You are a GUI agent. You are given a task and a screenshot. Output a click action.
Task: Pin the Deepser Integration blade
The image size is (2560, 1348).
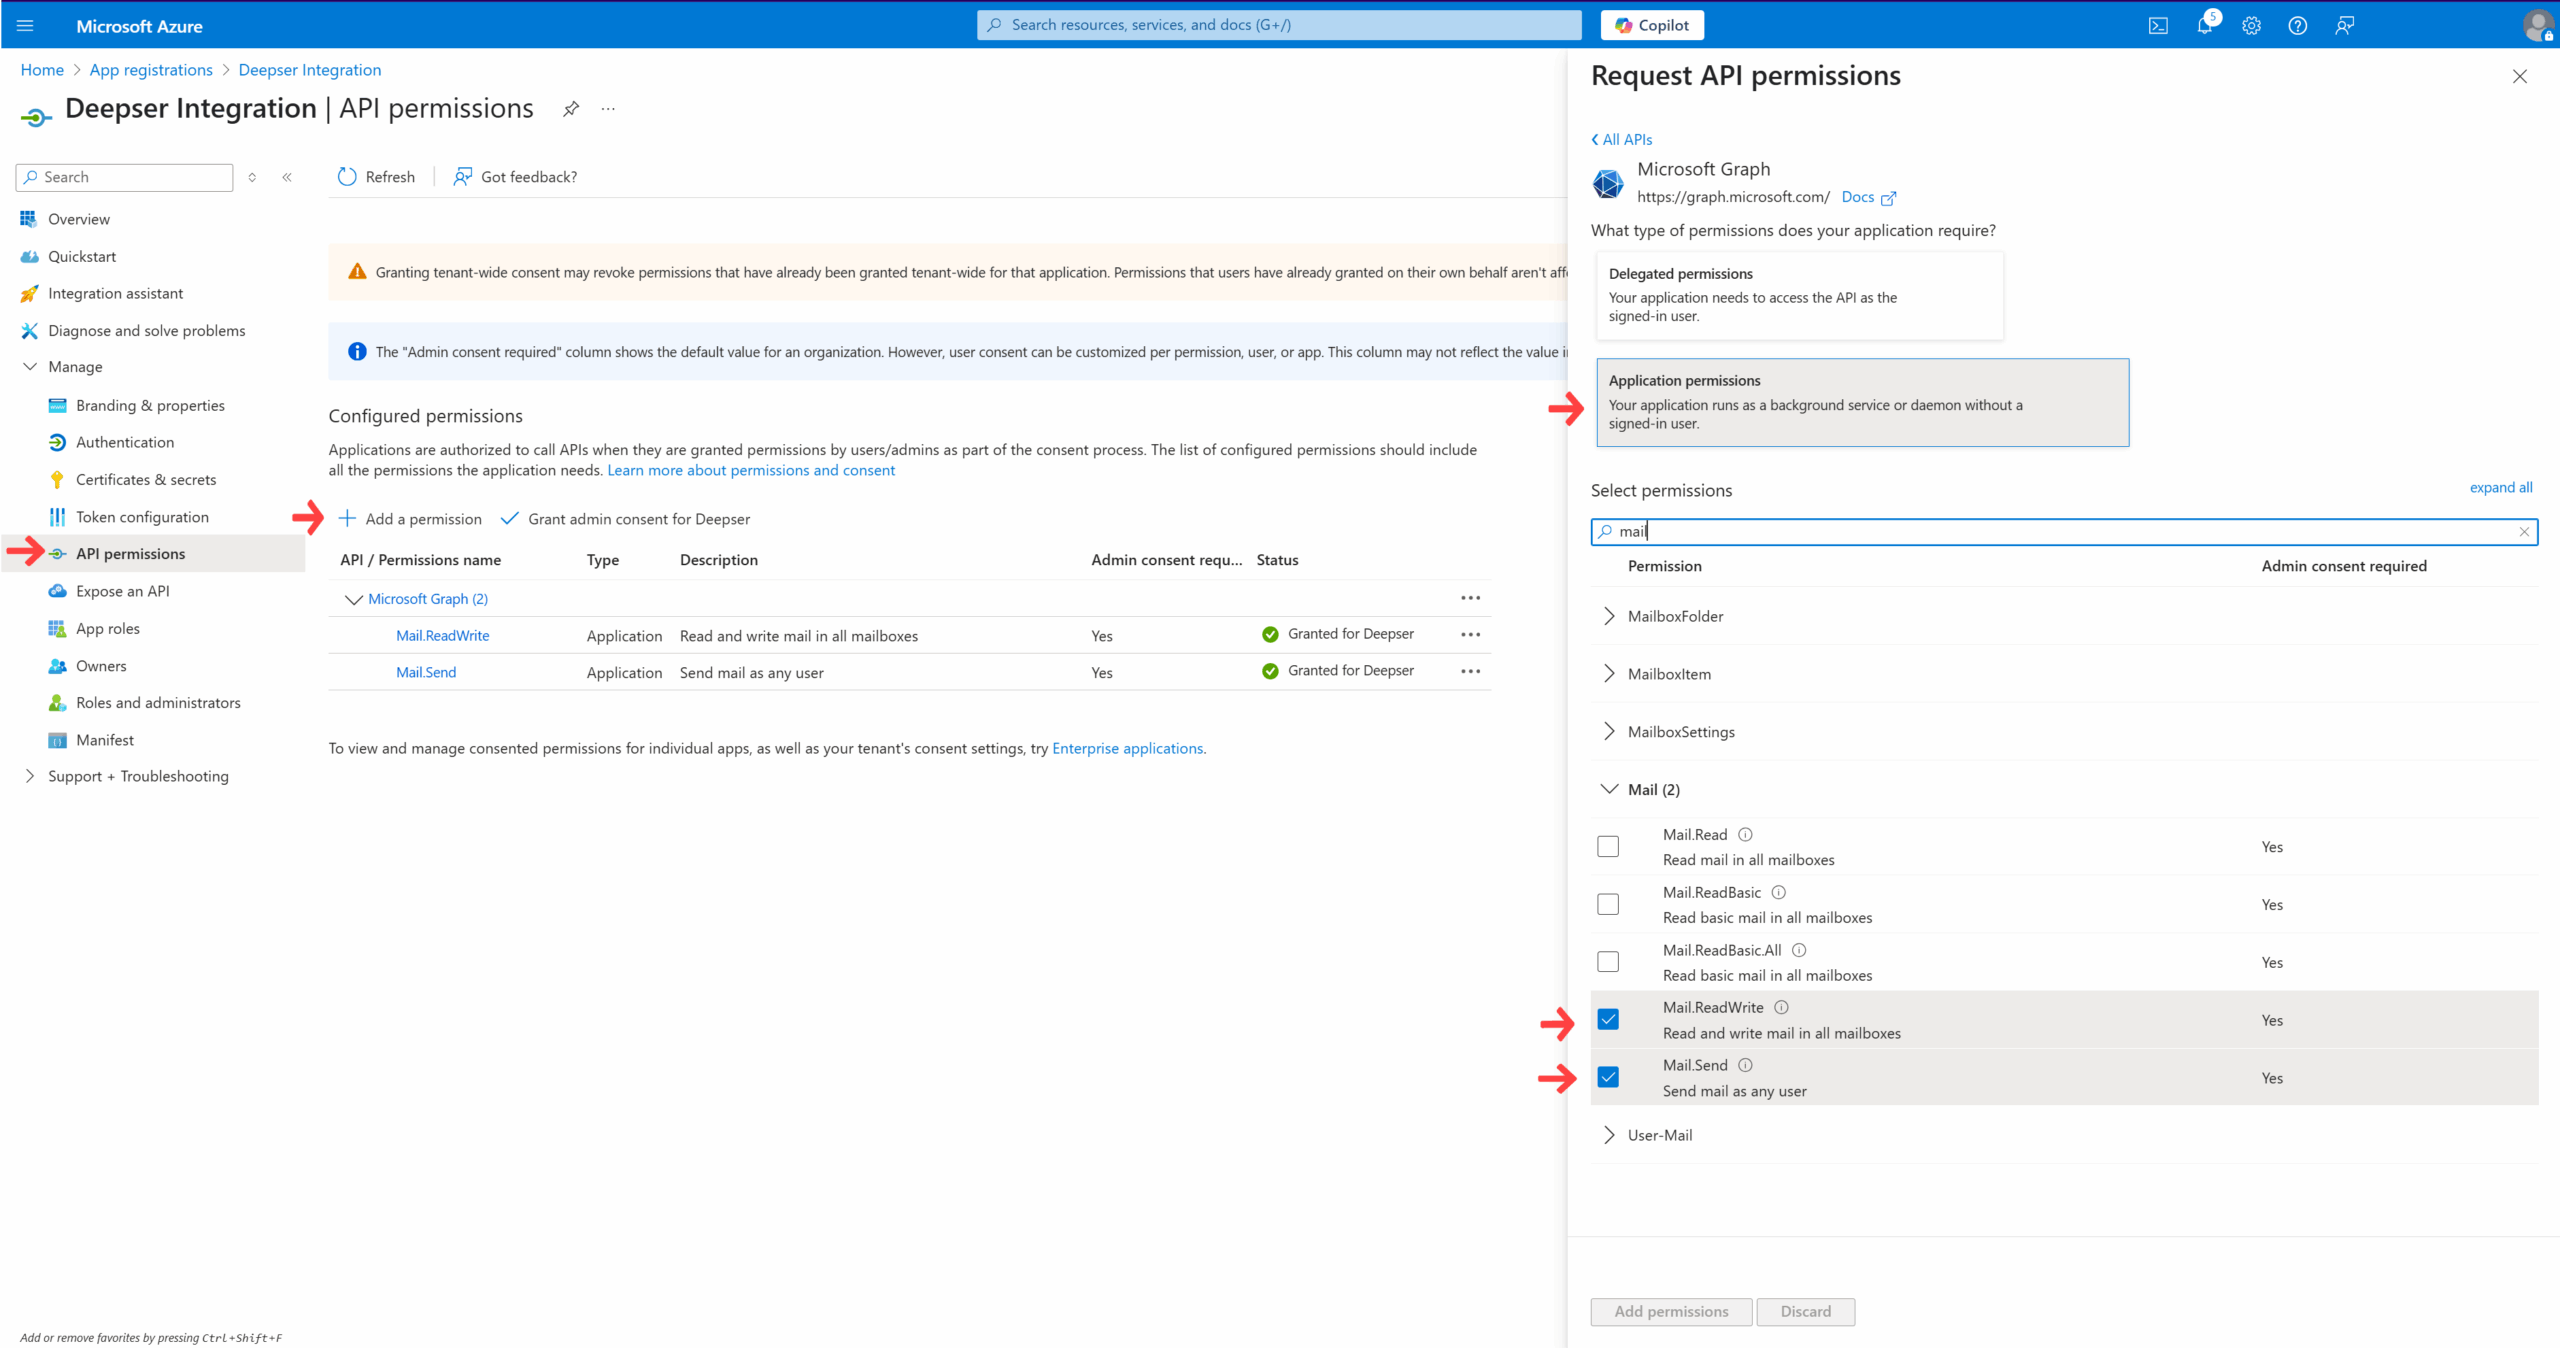(571, 109)
